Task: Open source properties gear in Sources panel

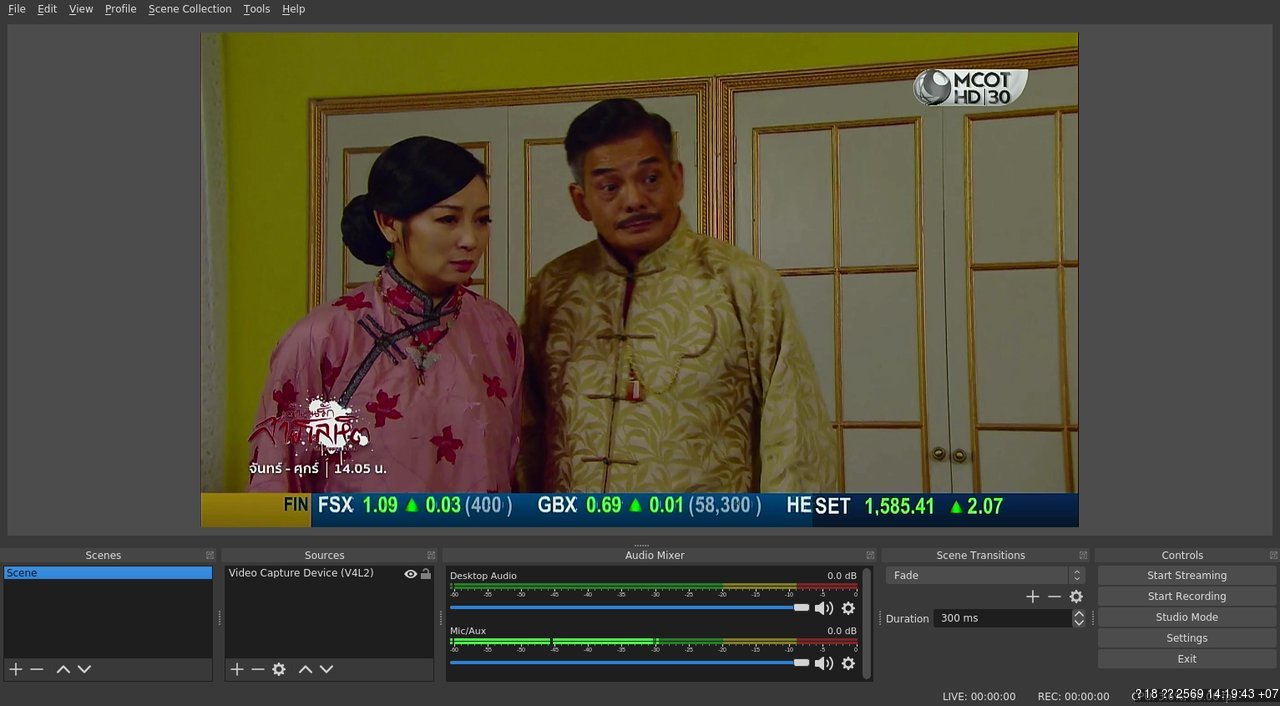Action: (x=279, y=669)
